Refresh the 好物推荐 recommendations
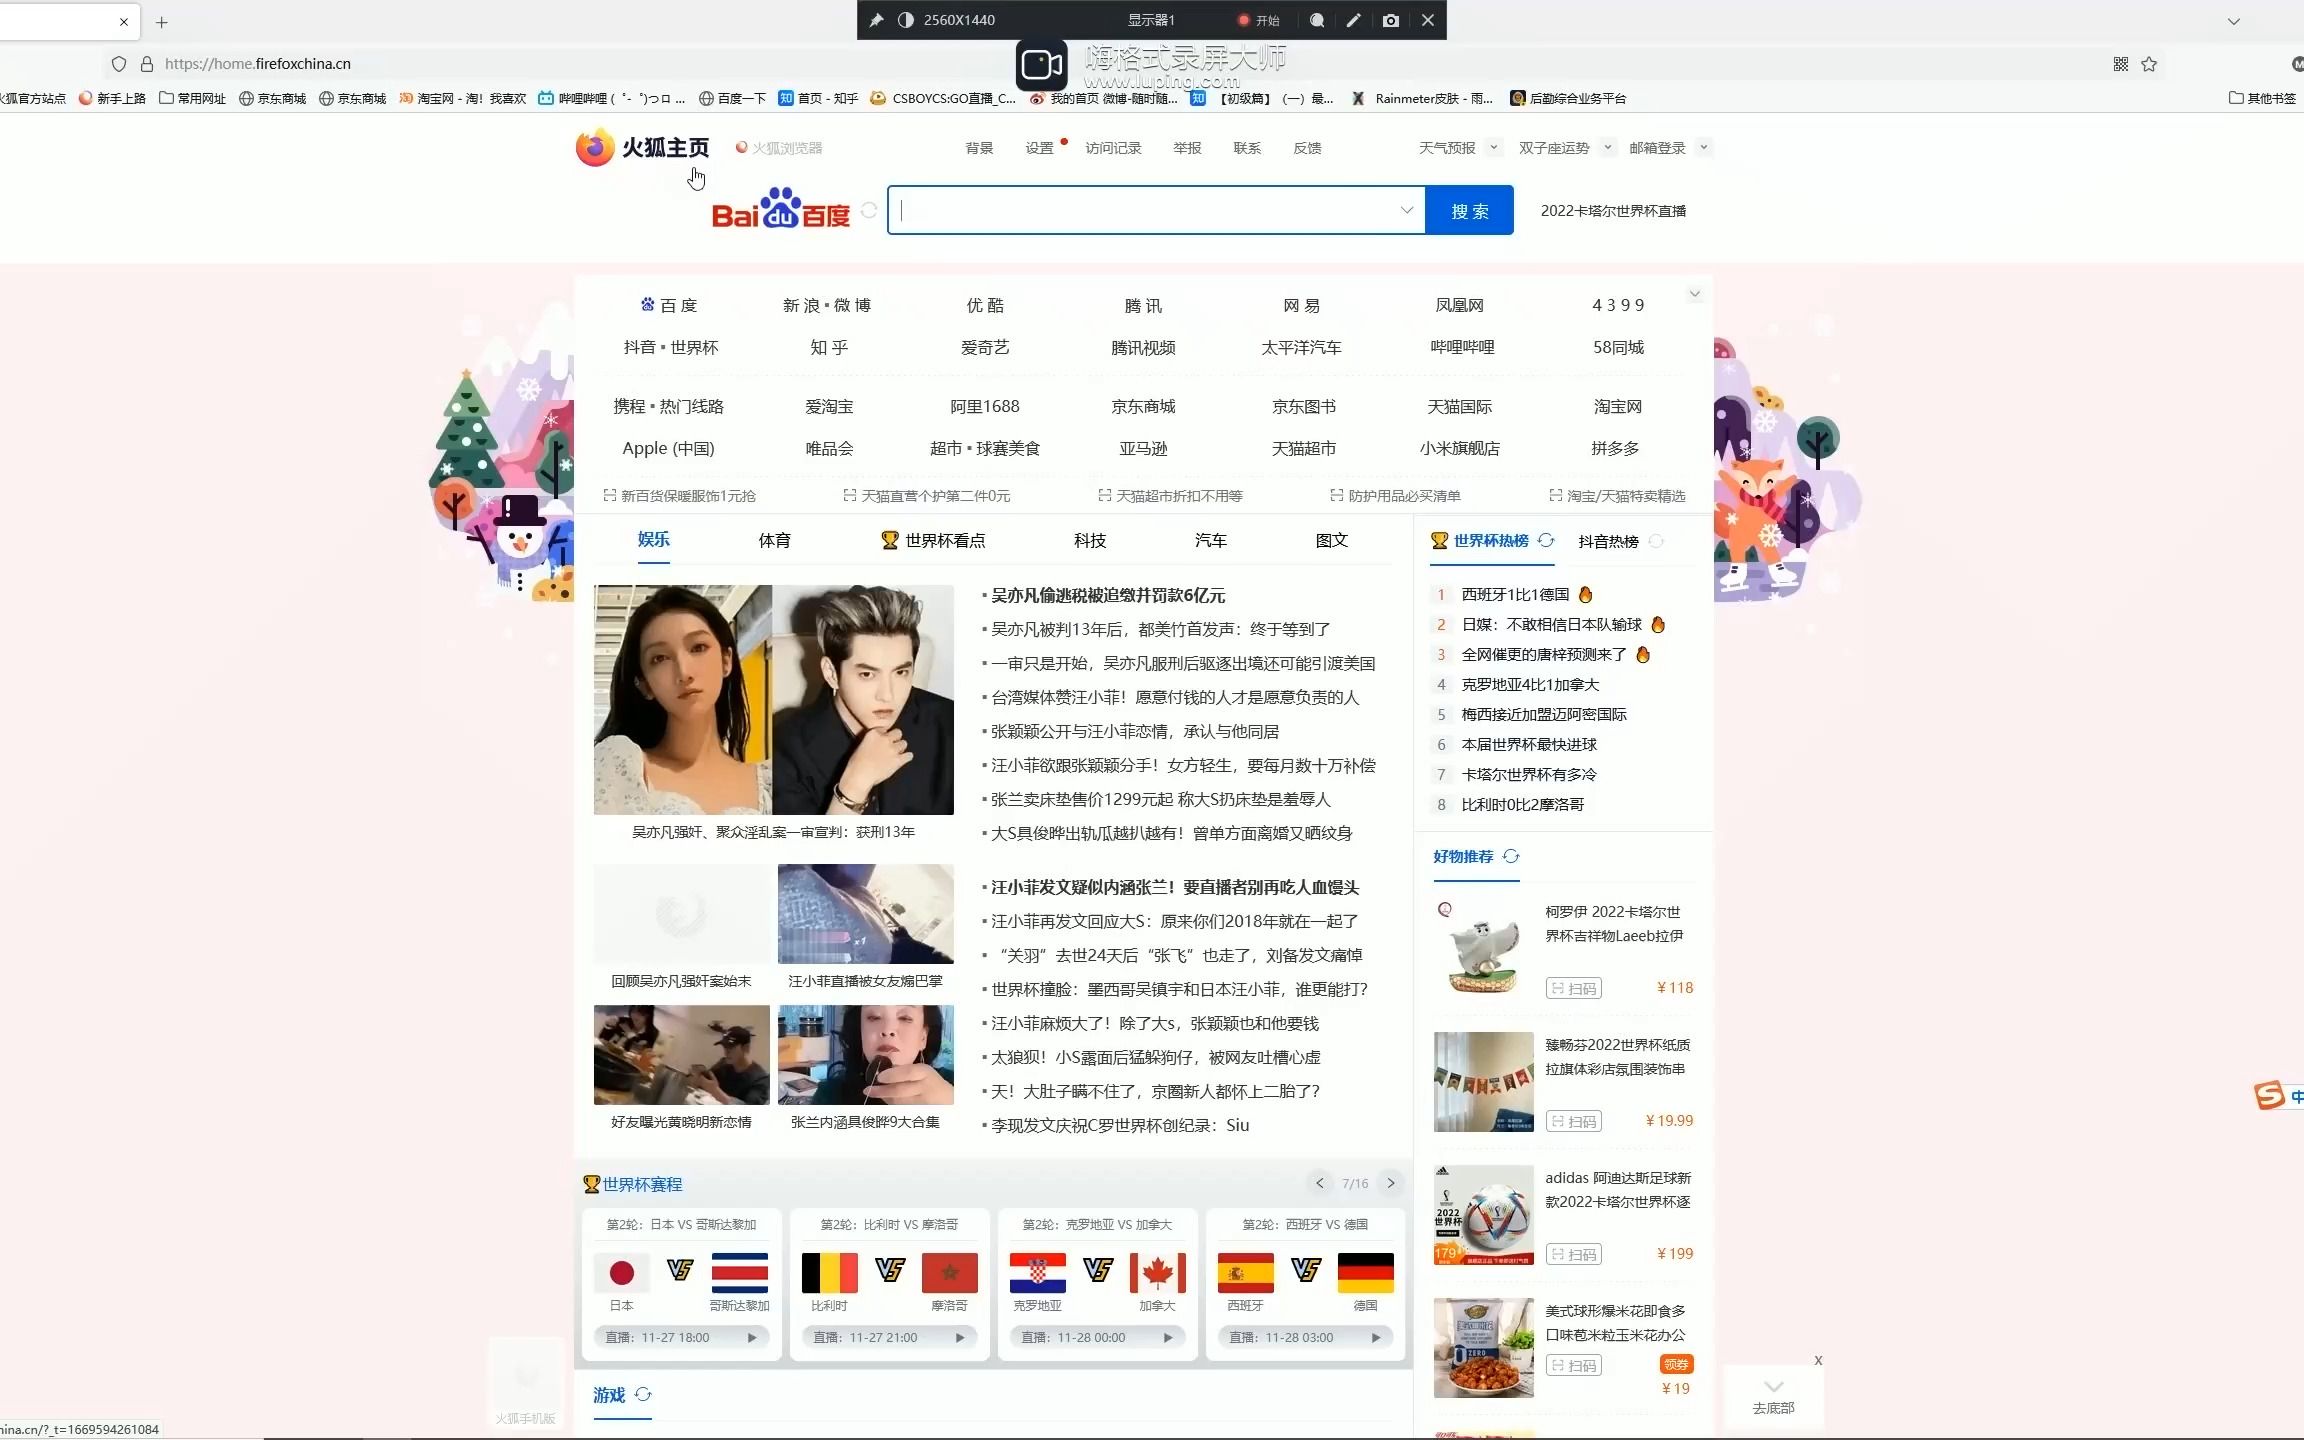 point(1511,856)
